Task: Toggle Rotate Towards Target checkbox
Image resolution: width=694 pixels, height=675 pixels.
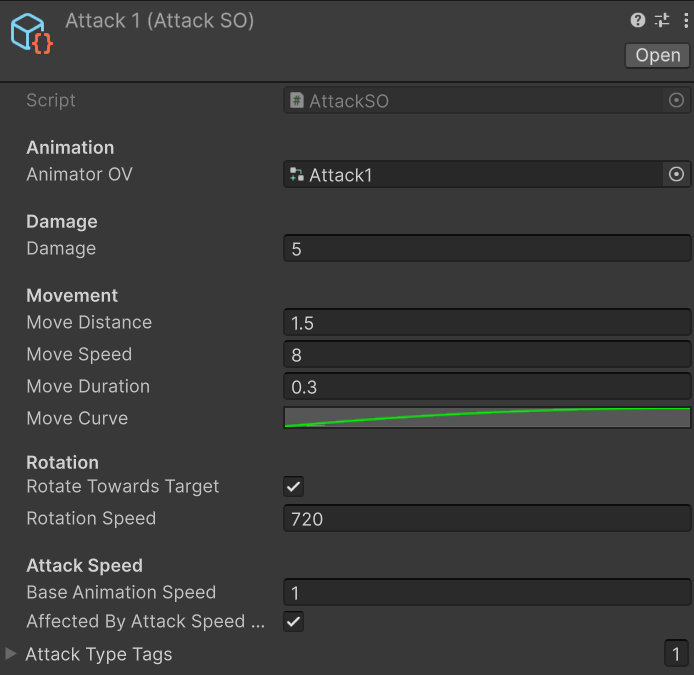Action: tap(293, 486)
